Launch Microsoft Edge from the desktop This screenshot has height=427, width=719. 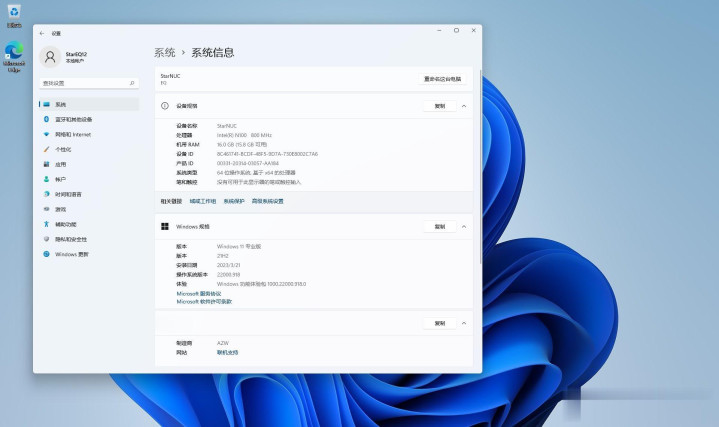pos(14,56)
